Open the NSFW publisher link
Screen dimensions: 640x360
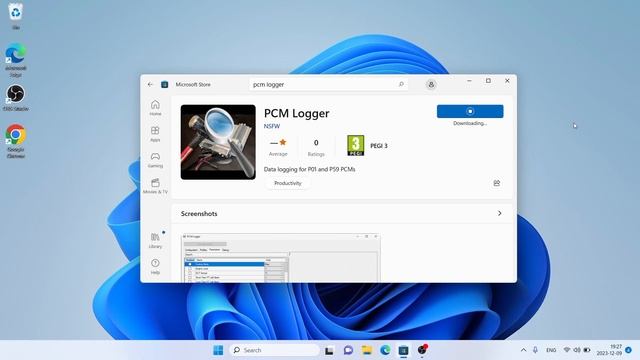(x=272, y=126)
